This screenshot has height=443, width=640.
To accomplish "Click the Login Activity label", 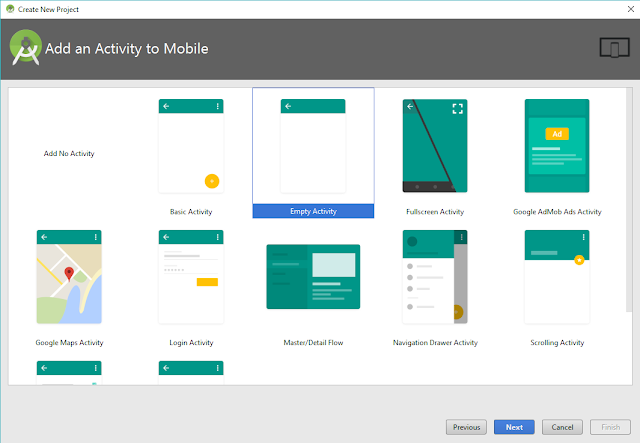I will [x=191, y=343].
